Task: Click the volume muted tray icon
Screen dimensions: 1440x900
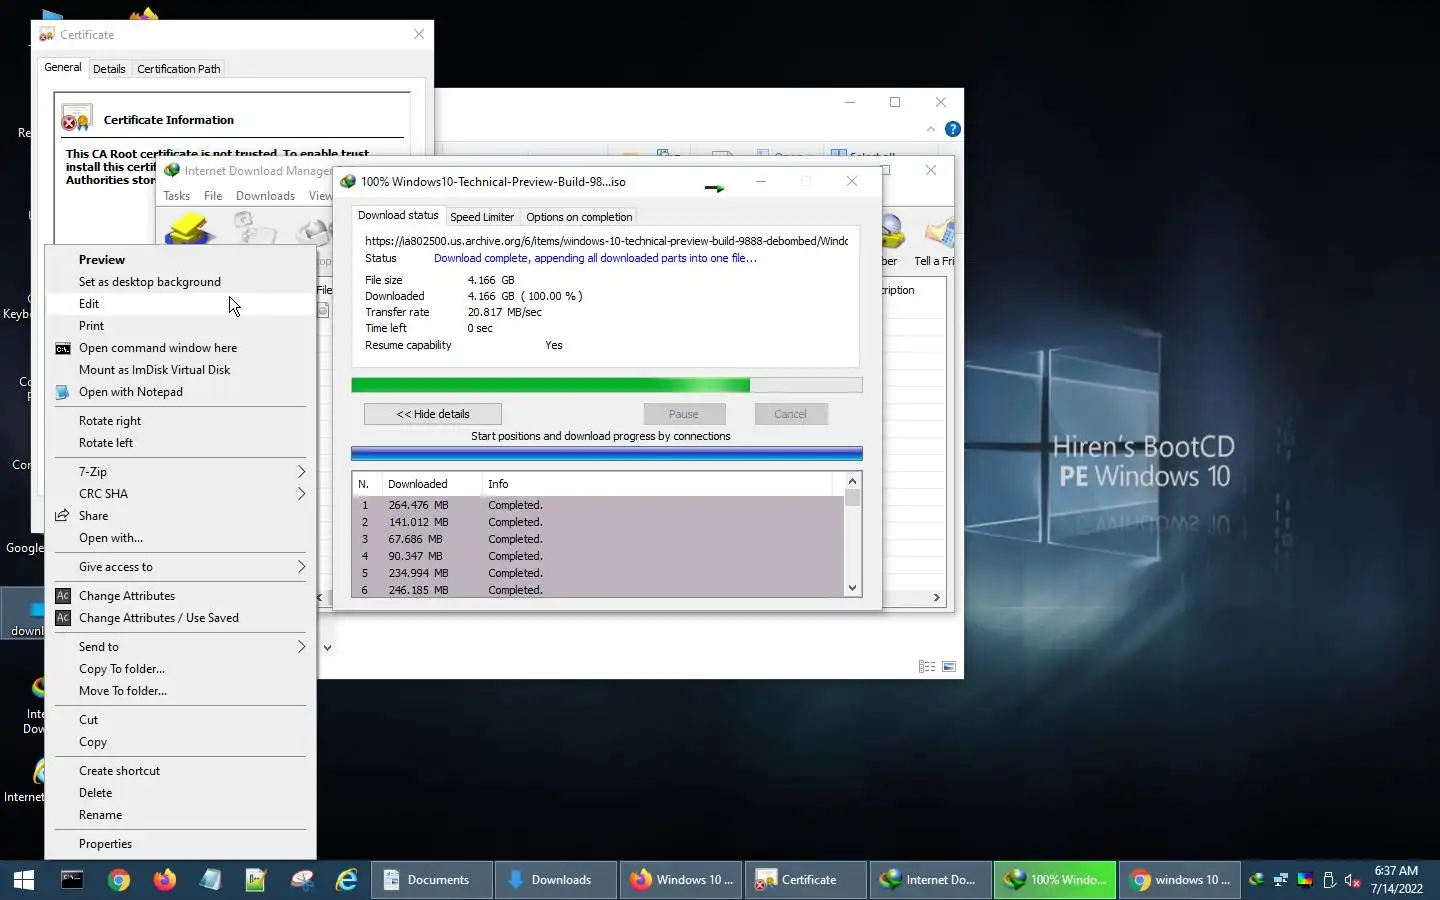Action: (1352, 880)
